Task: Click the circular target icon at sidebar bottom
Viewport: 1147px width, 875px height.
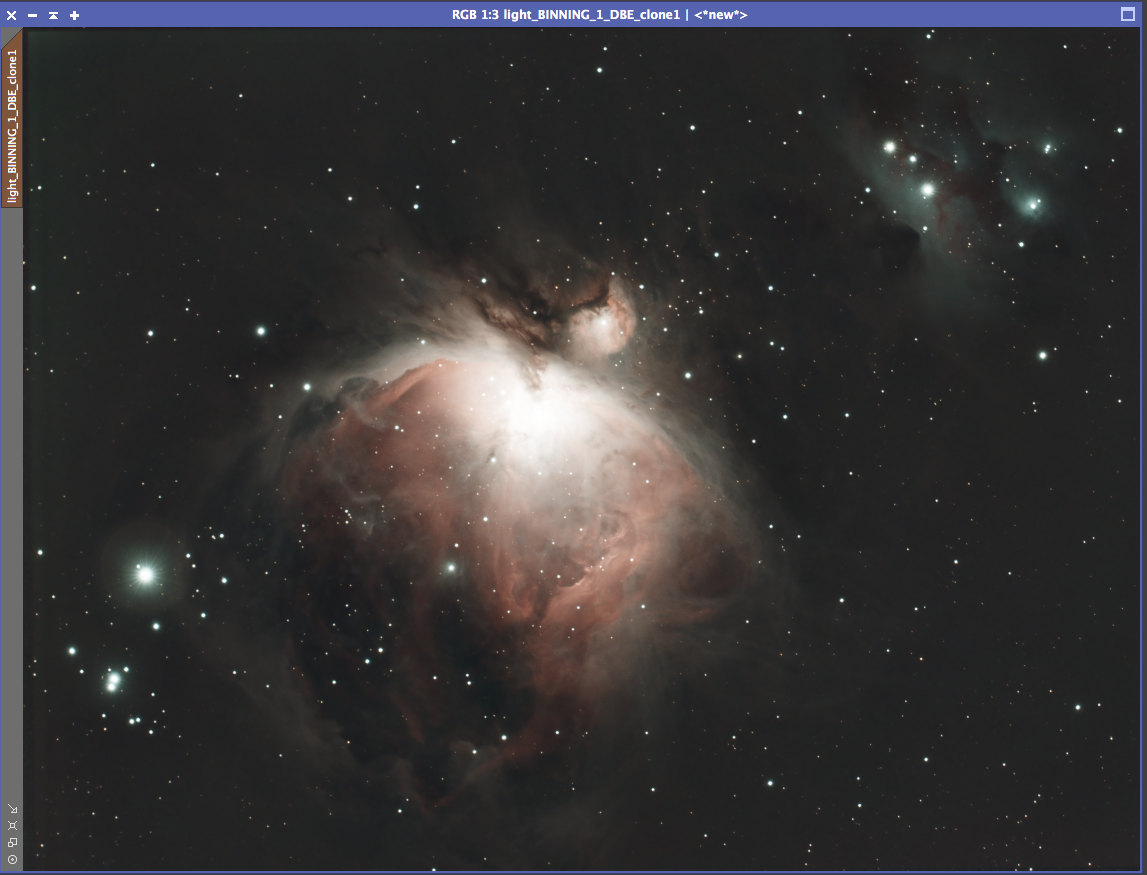Action: point(12,859)
